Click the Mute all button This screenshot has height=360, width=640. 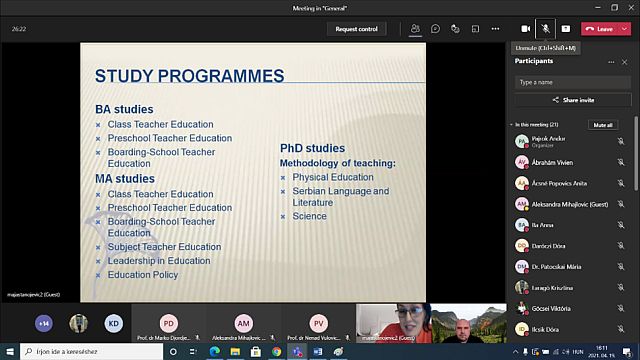click(x=603, y=125)
